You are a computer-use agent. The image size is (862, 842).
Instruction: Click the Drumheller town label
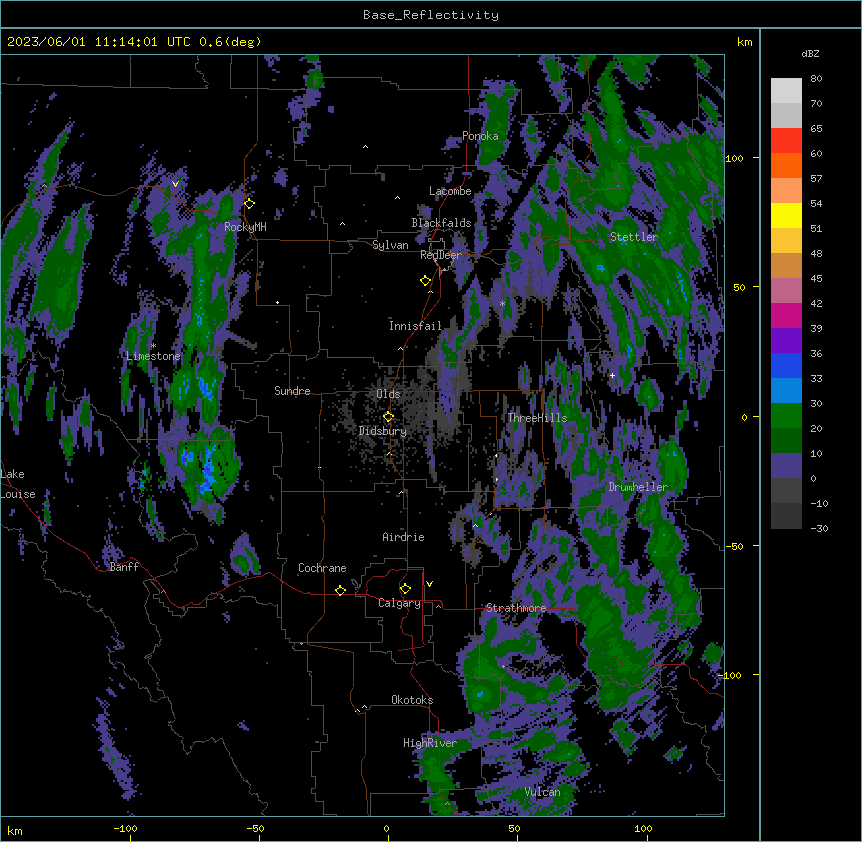point(638,487)
